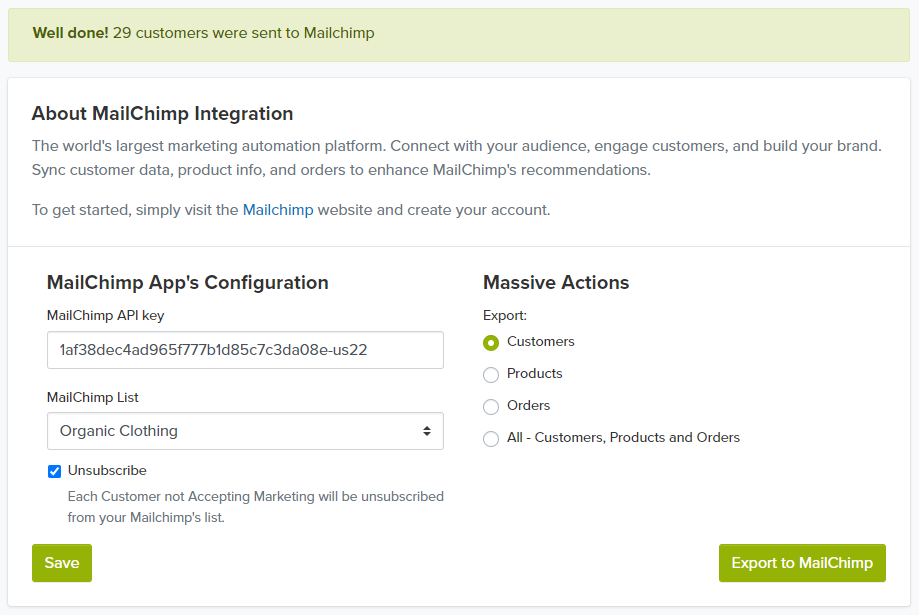
Task: Click 'All - Customers, Products and Orders' label text
Action: [x=623, y=437]
